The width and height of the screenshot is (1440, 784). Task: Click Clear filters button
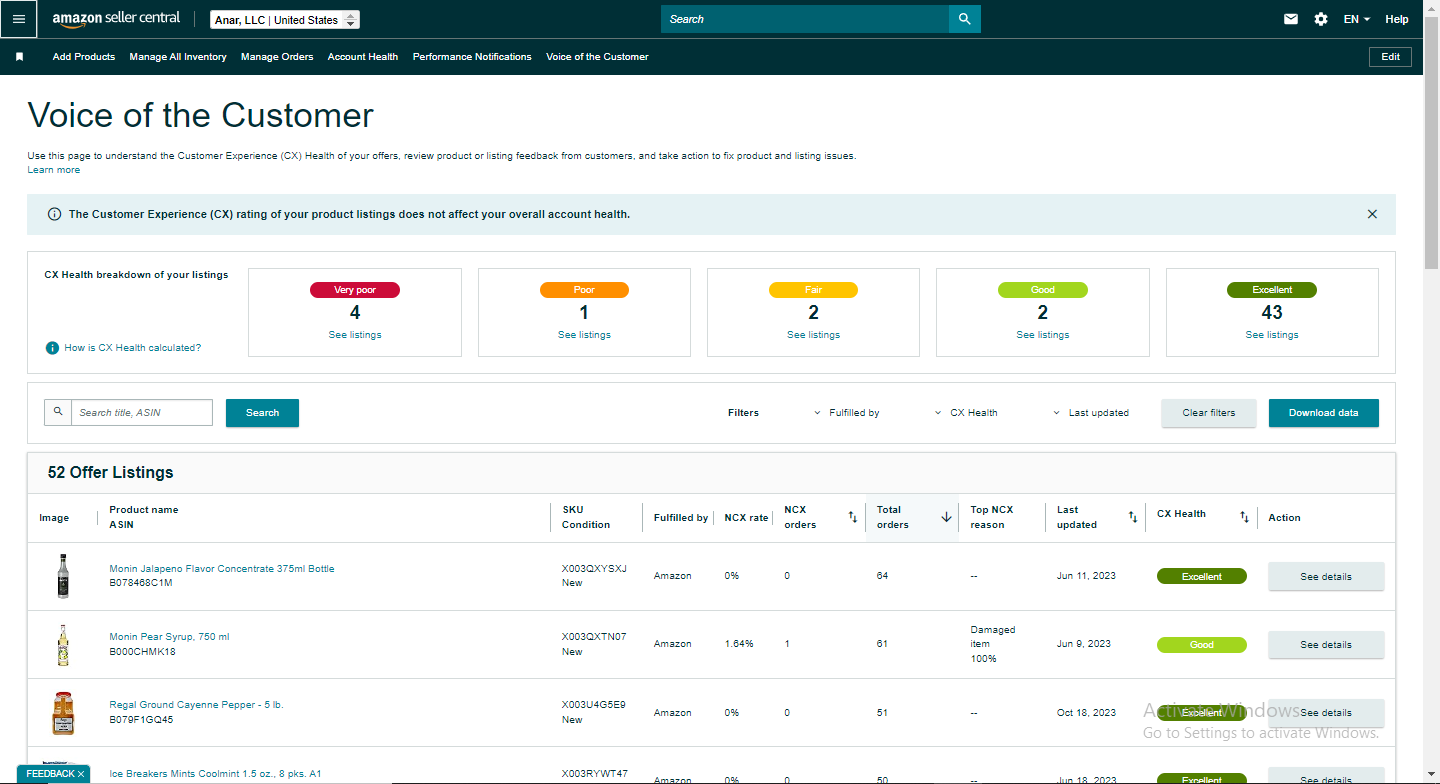[x=1209, y=413]
